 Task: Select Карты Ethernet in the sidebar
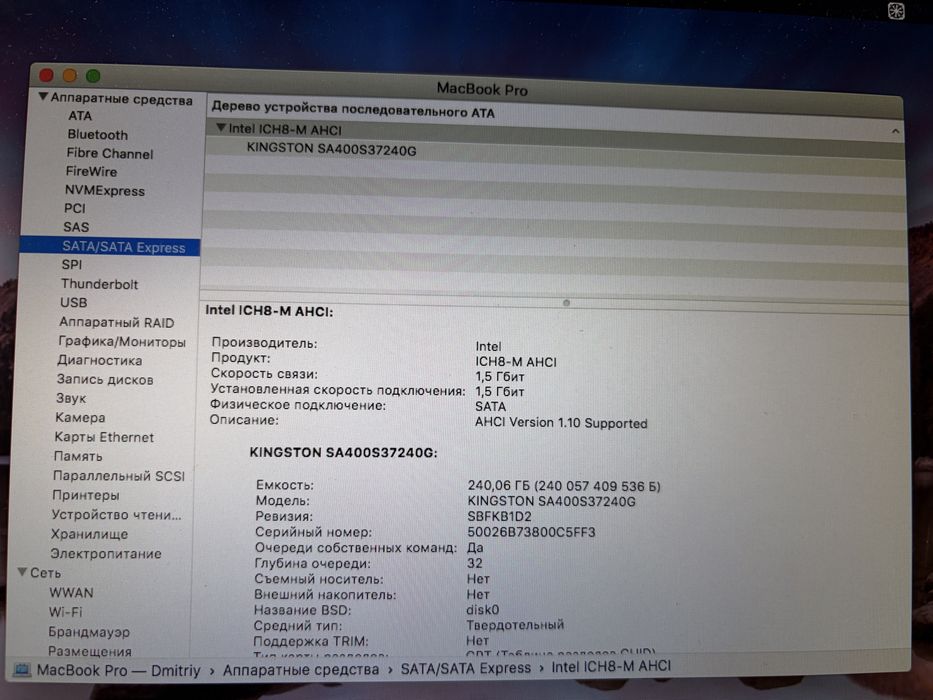coord(104,437)
